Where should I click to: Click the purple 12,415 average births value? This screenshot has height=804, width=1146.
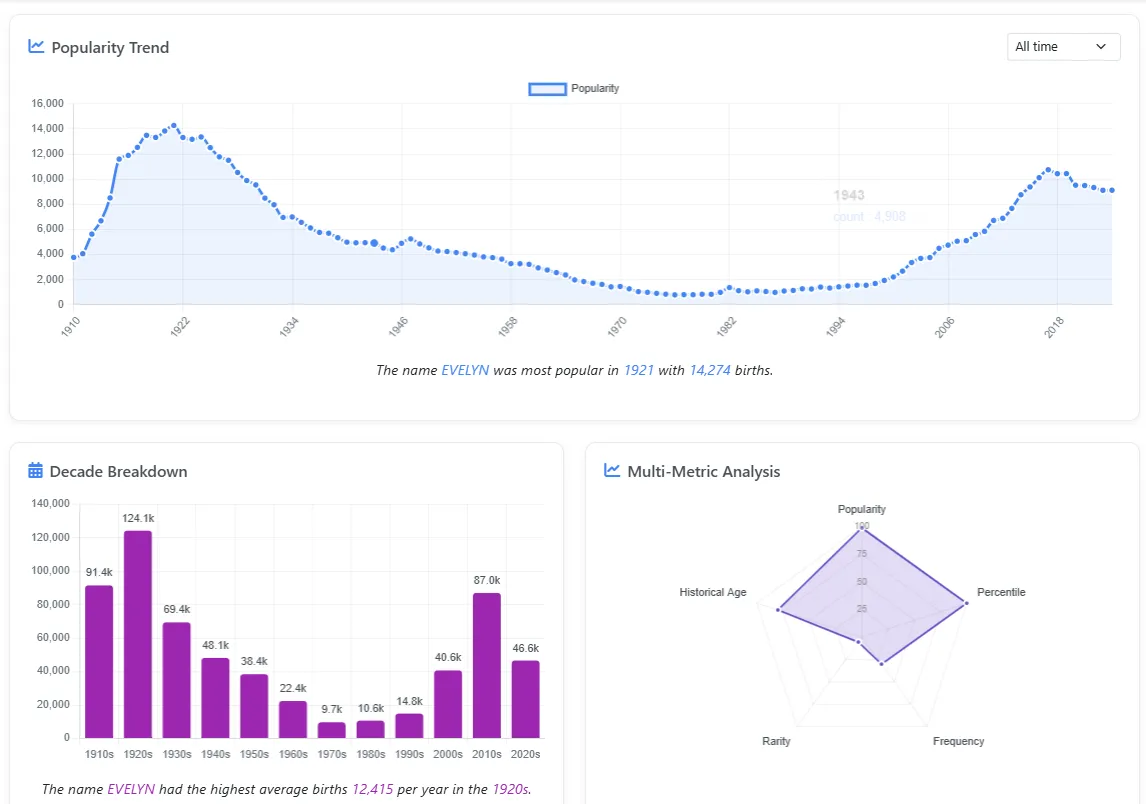pos(372,789)
